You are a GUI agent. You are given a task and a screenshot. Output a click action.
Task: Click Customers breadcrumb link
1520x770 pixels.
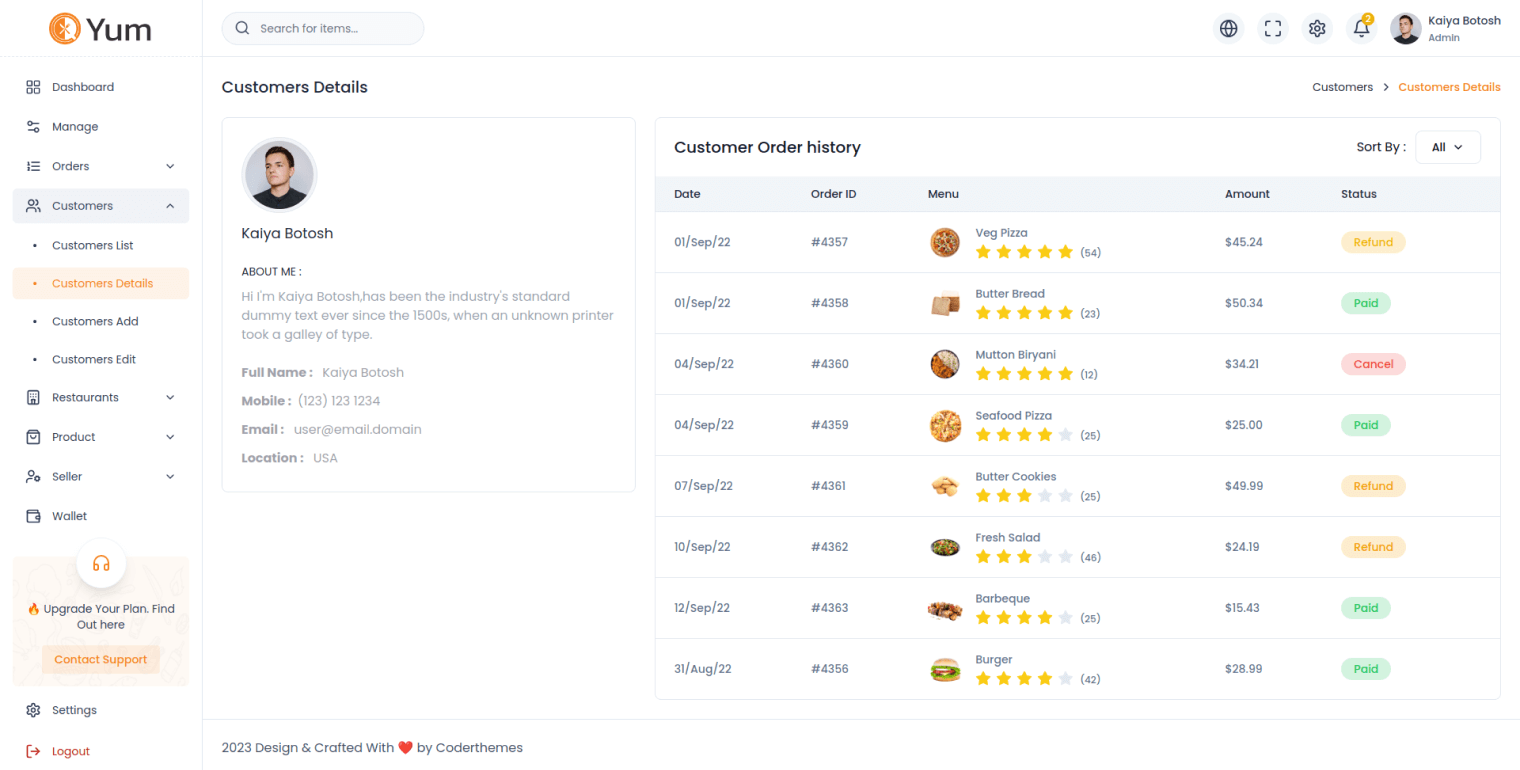click(x=1342, y=87)
